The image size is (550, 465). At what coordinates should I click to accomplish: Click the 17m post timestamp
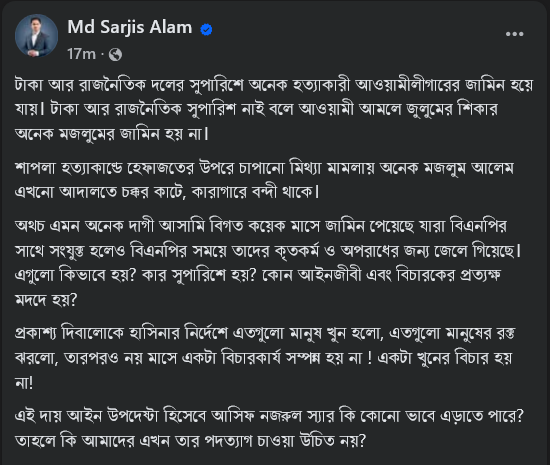(81, 54)
